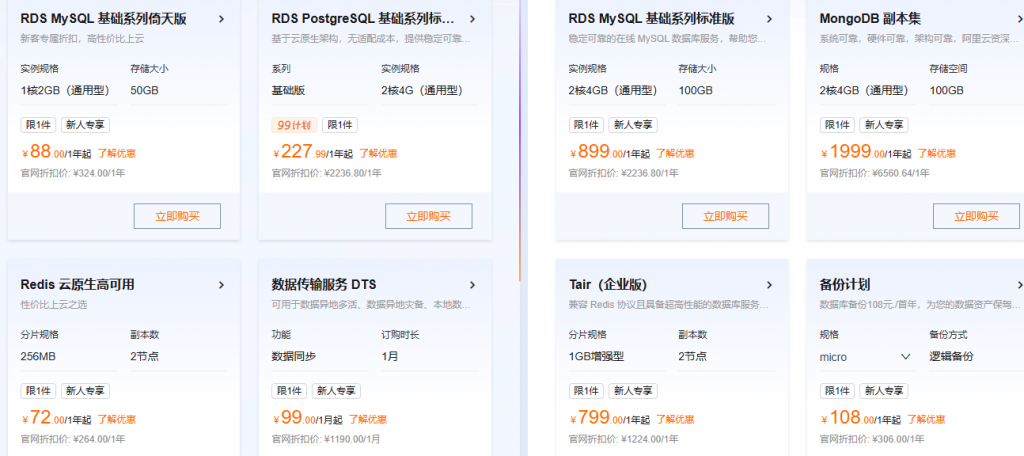Open 了解优惠 link beside ¥88.00 price
1024x456 pixels.
tap(116, 154)
